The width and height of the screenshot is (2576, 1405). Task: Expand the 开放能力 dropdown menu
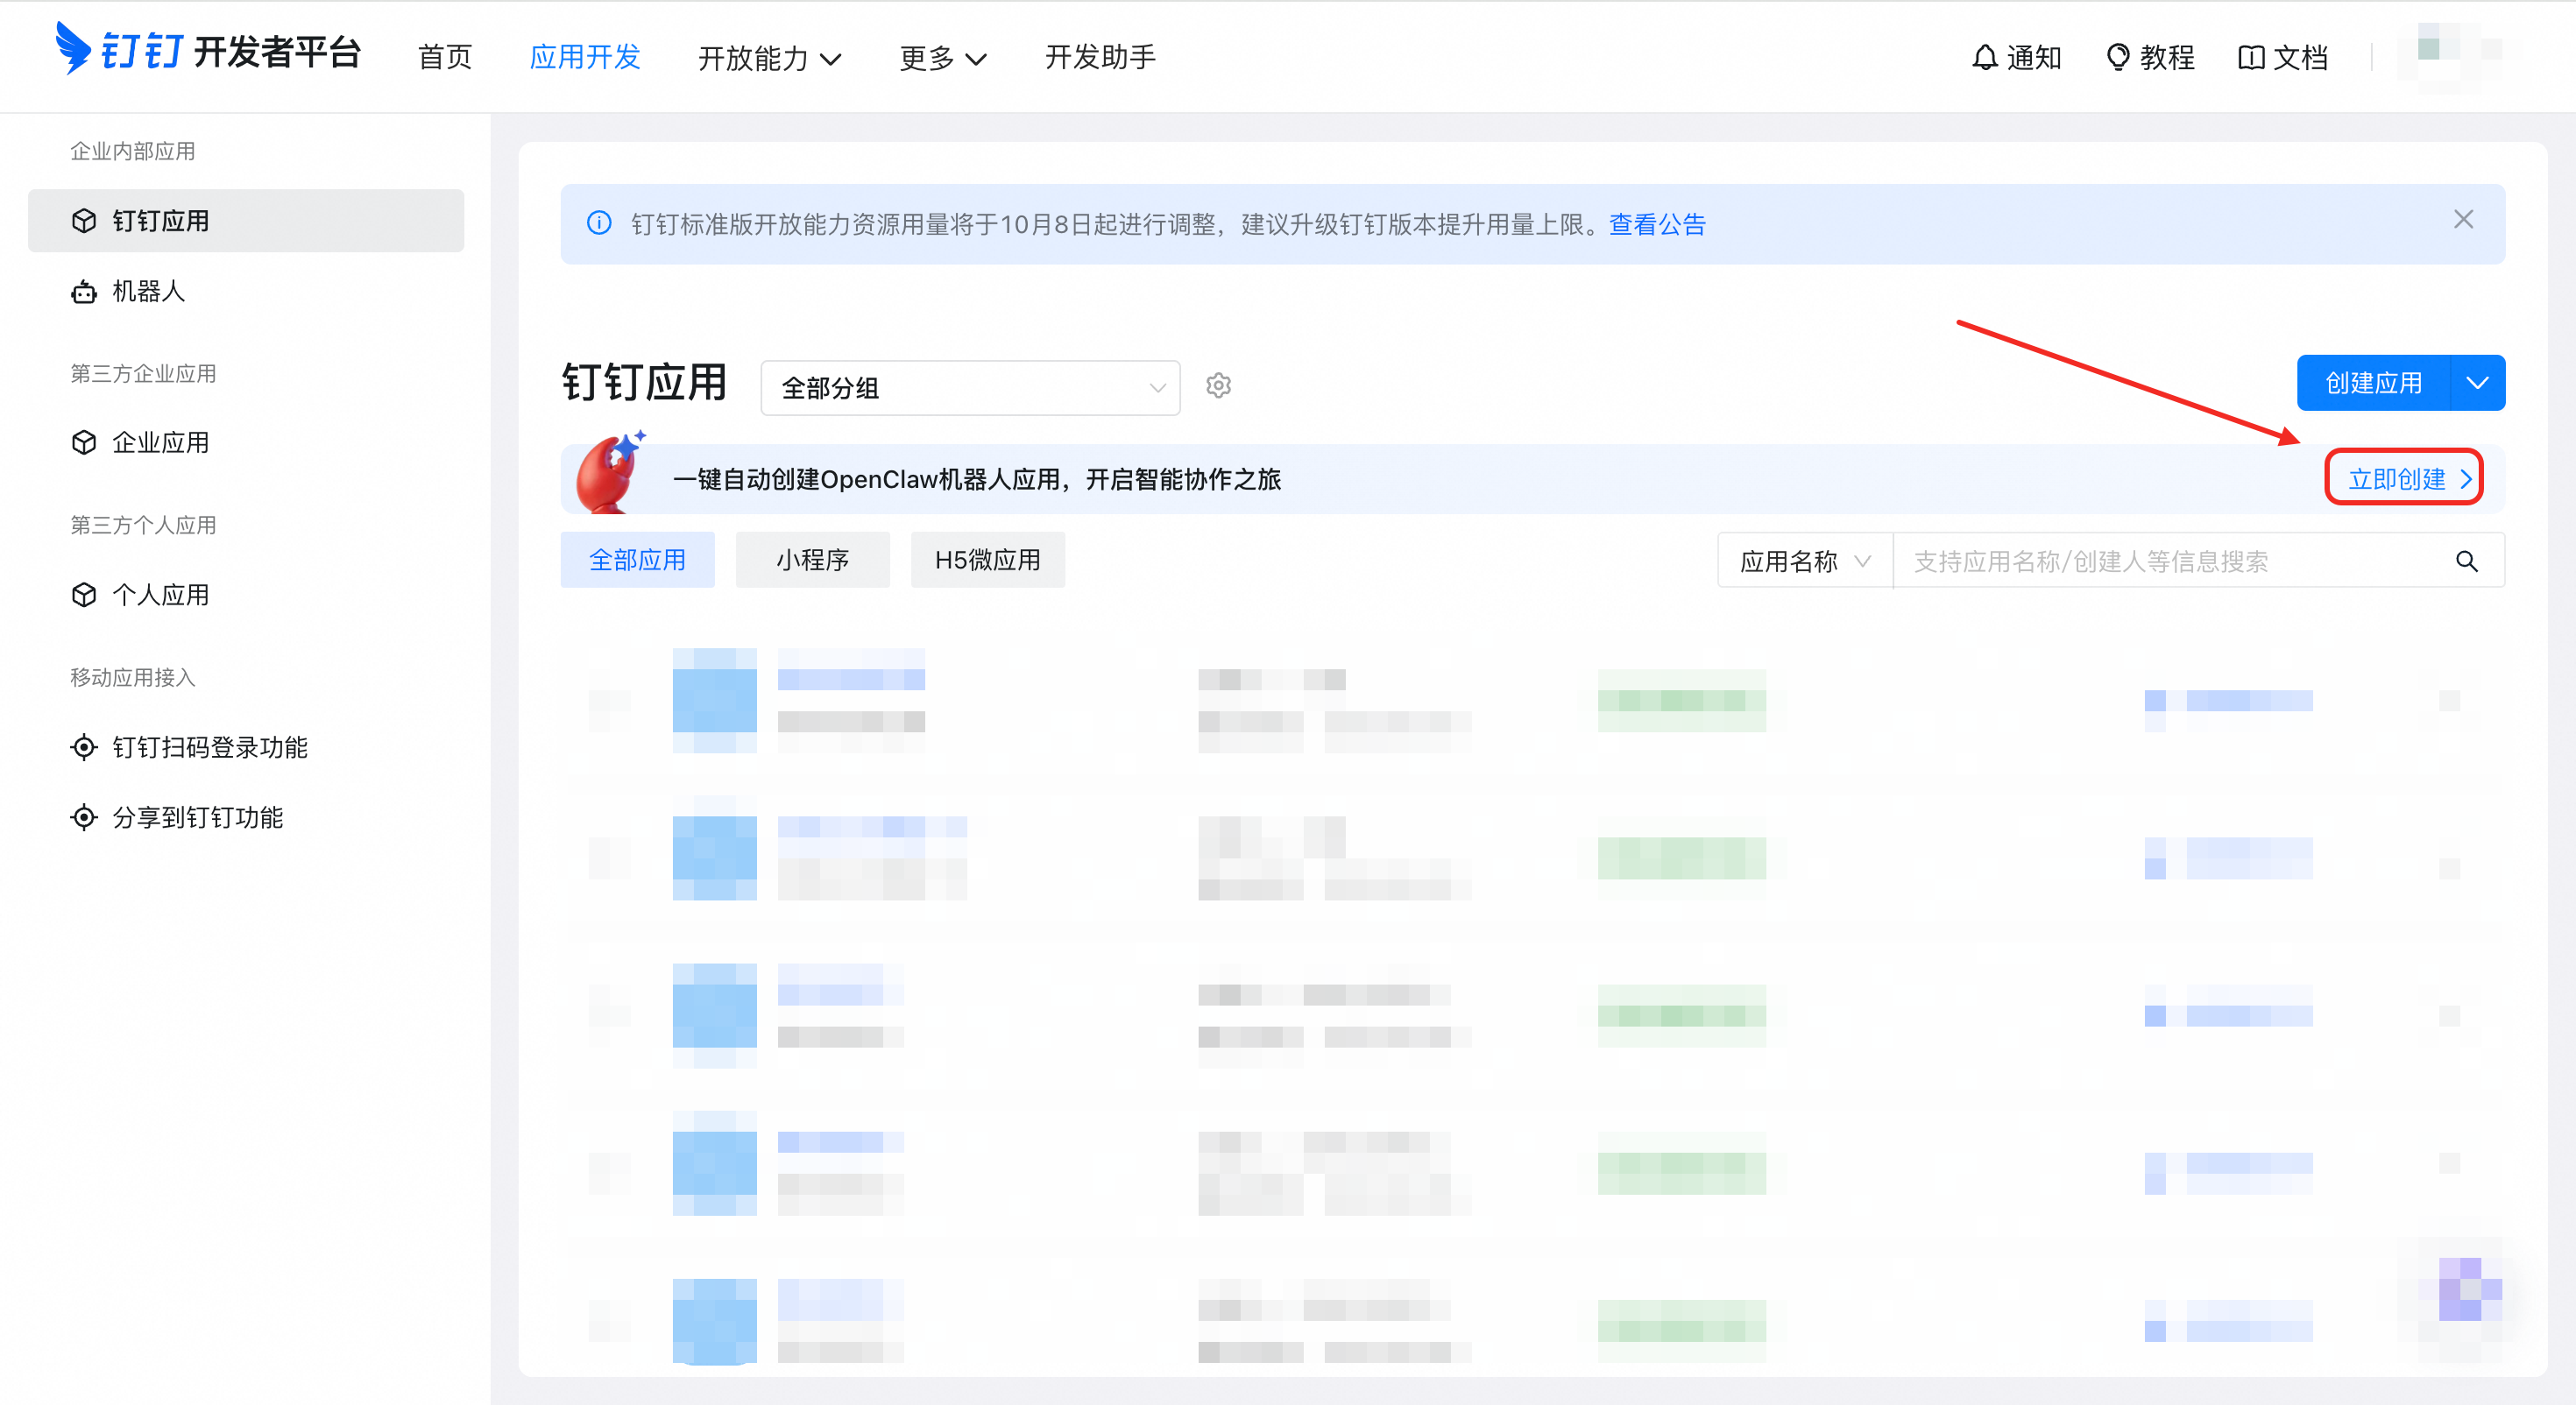click(x=769, y=58)
